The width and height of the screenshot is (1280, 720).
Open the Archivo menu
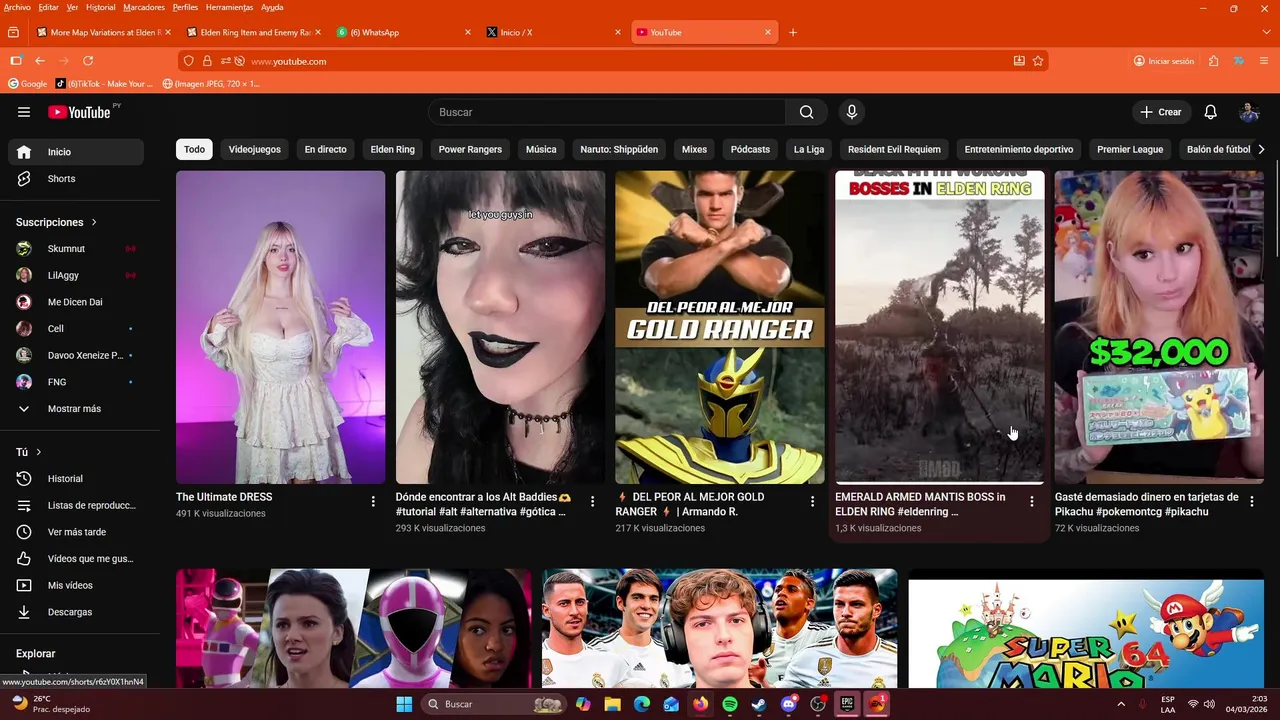pos(17,7)
